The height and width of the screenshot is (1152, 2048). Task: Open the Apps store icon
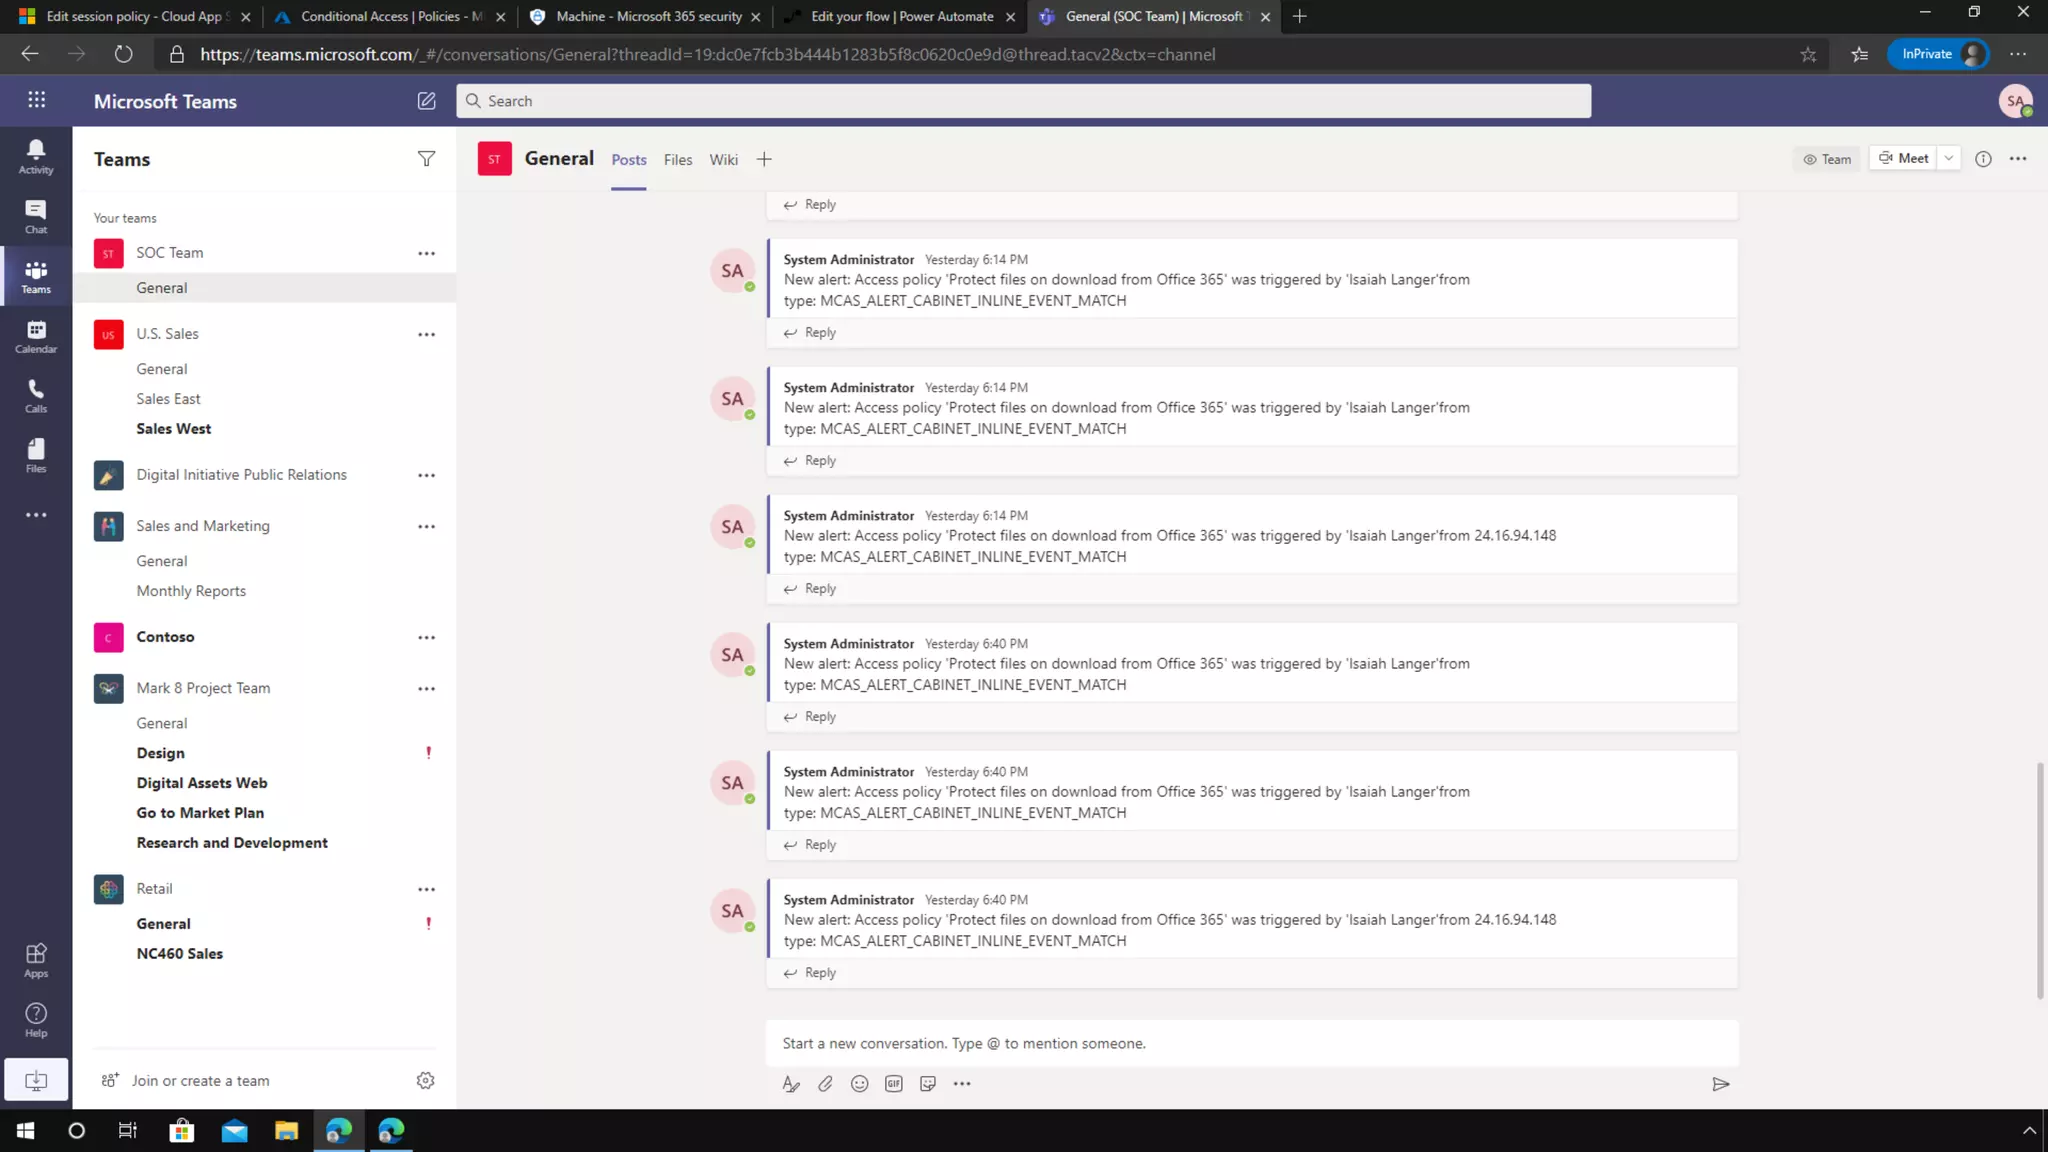pyautogui.click(x=36, y=960)
